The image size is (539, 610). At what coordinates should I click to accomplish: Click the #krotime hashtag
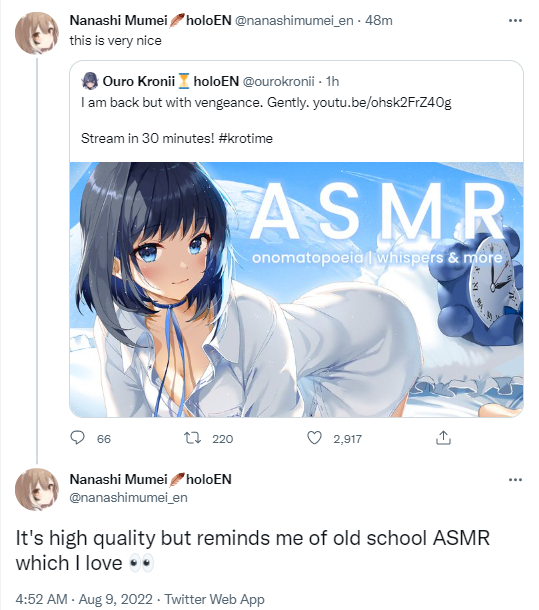click(246, 138)
